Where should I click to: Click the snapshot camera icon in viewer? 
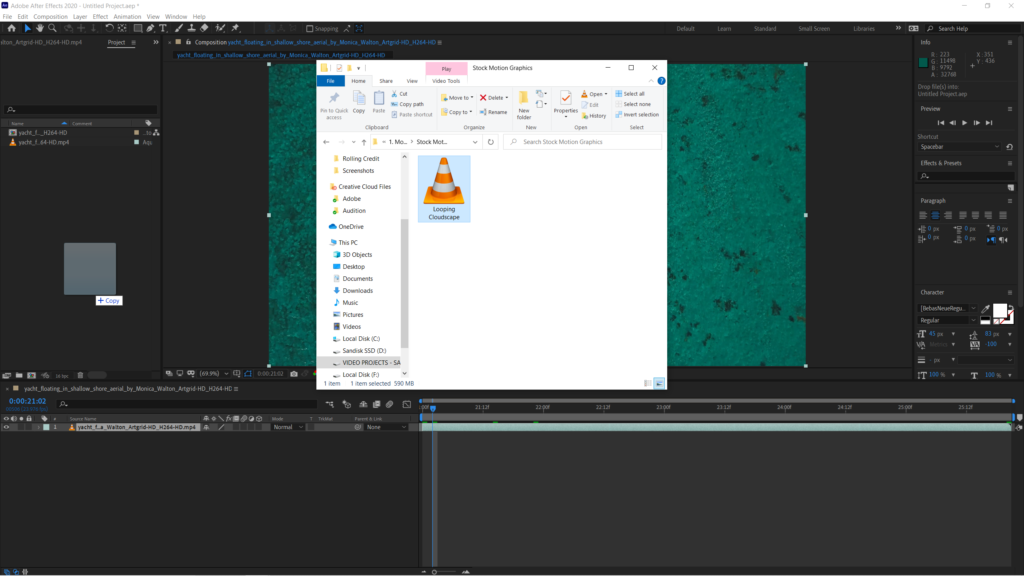click(x=294, y=373)
